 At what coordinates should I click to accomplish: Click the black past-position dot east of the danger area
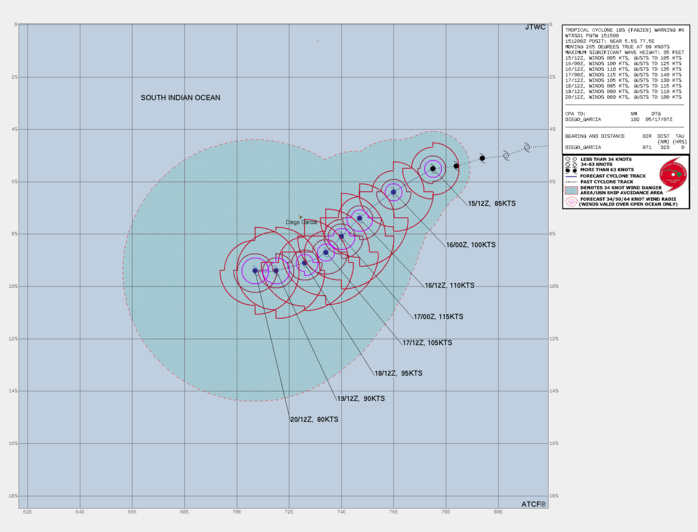click(x=482, y=158)
